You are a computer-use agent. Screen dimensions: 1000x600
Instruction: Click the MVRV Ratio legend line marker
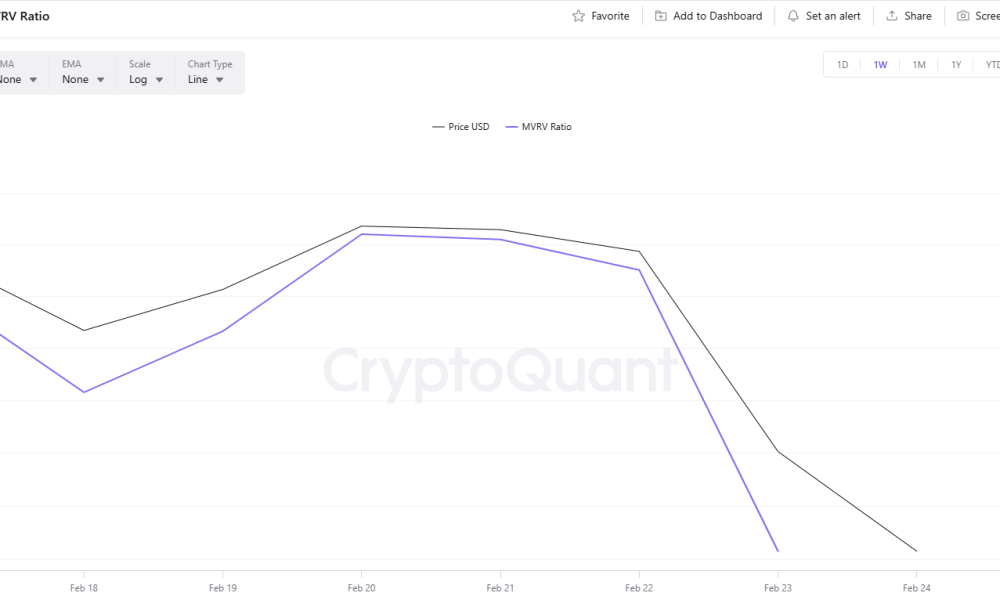click(x=513, y=126)
